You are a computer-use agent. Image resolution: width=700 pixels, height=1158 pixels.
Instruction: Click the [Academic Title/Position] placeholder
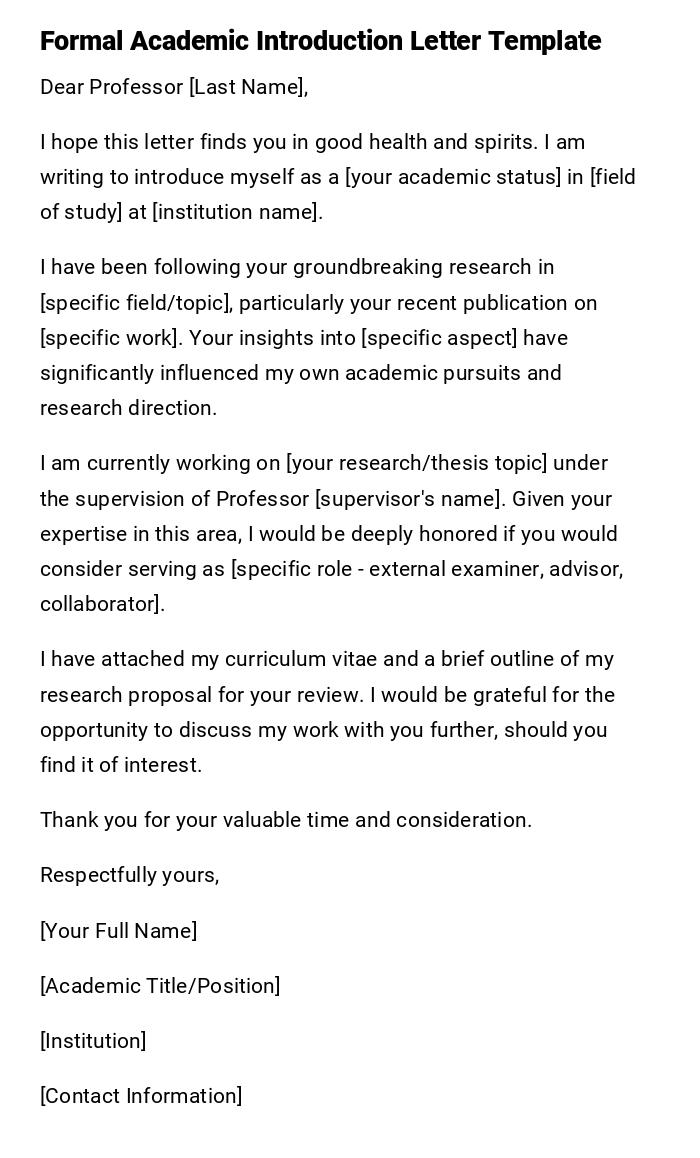(x=160, y=986)
